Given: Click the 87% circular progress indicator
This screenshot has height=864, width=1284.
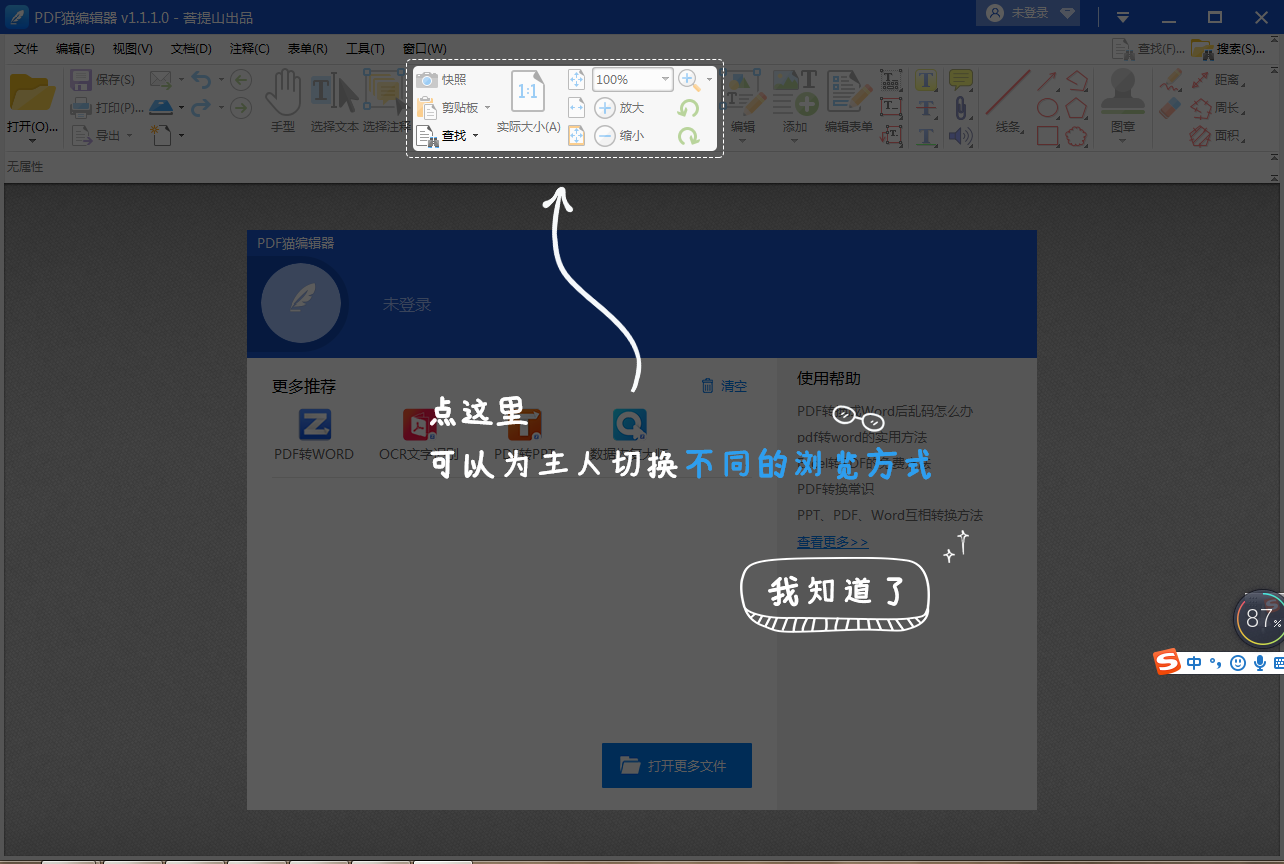Looking at the screenshot, I should tap(1261, 618).
